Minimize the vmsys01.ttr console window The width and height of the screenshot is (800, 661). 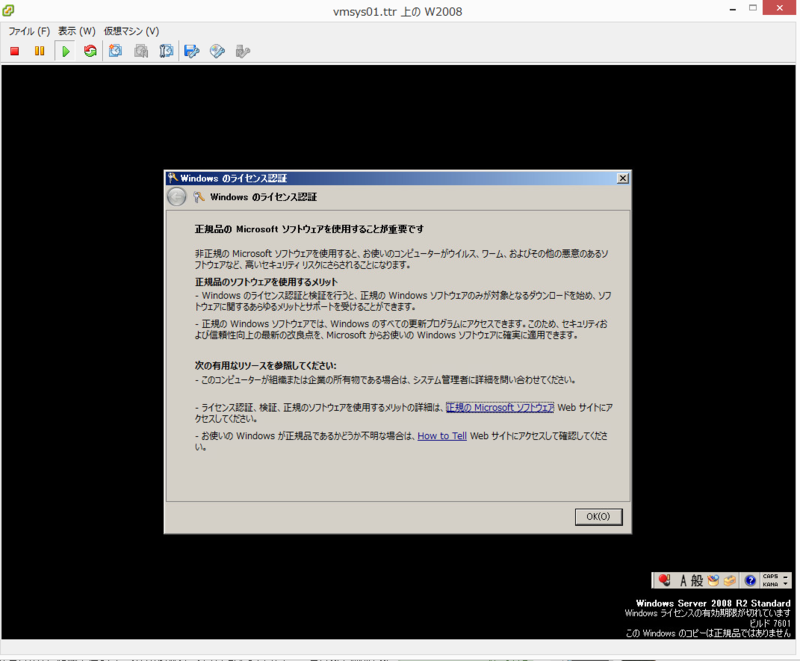733,9
